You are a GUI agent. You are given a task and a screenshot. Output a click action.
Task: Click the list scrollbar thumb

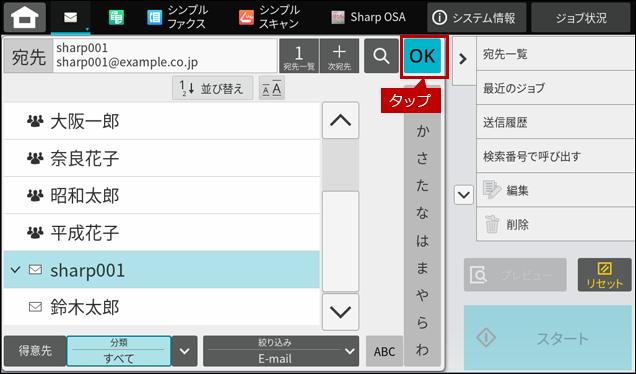(340, 241)
